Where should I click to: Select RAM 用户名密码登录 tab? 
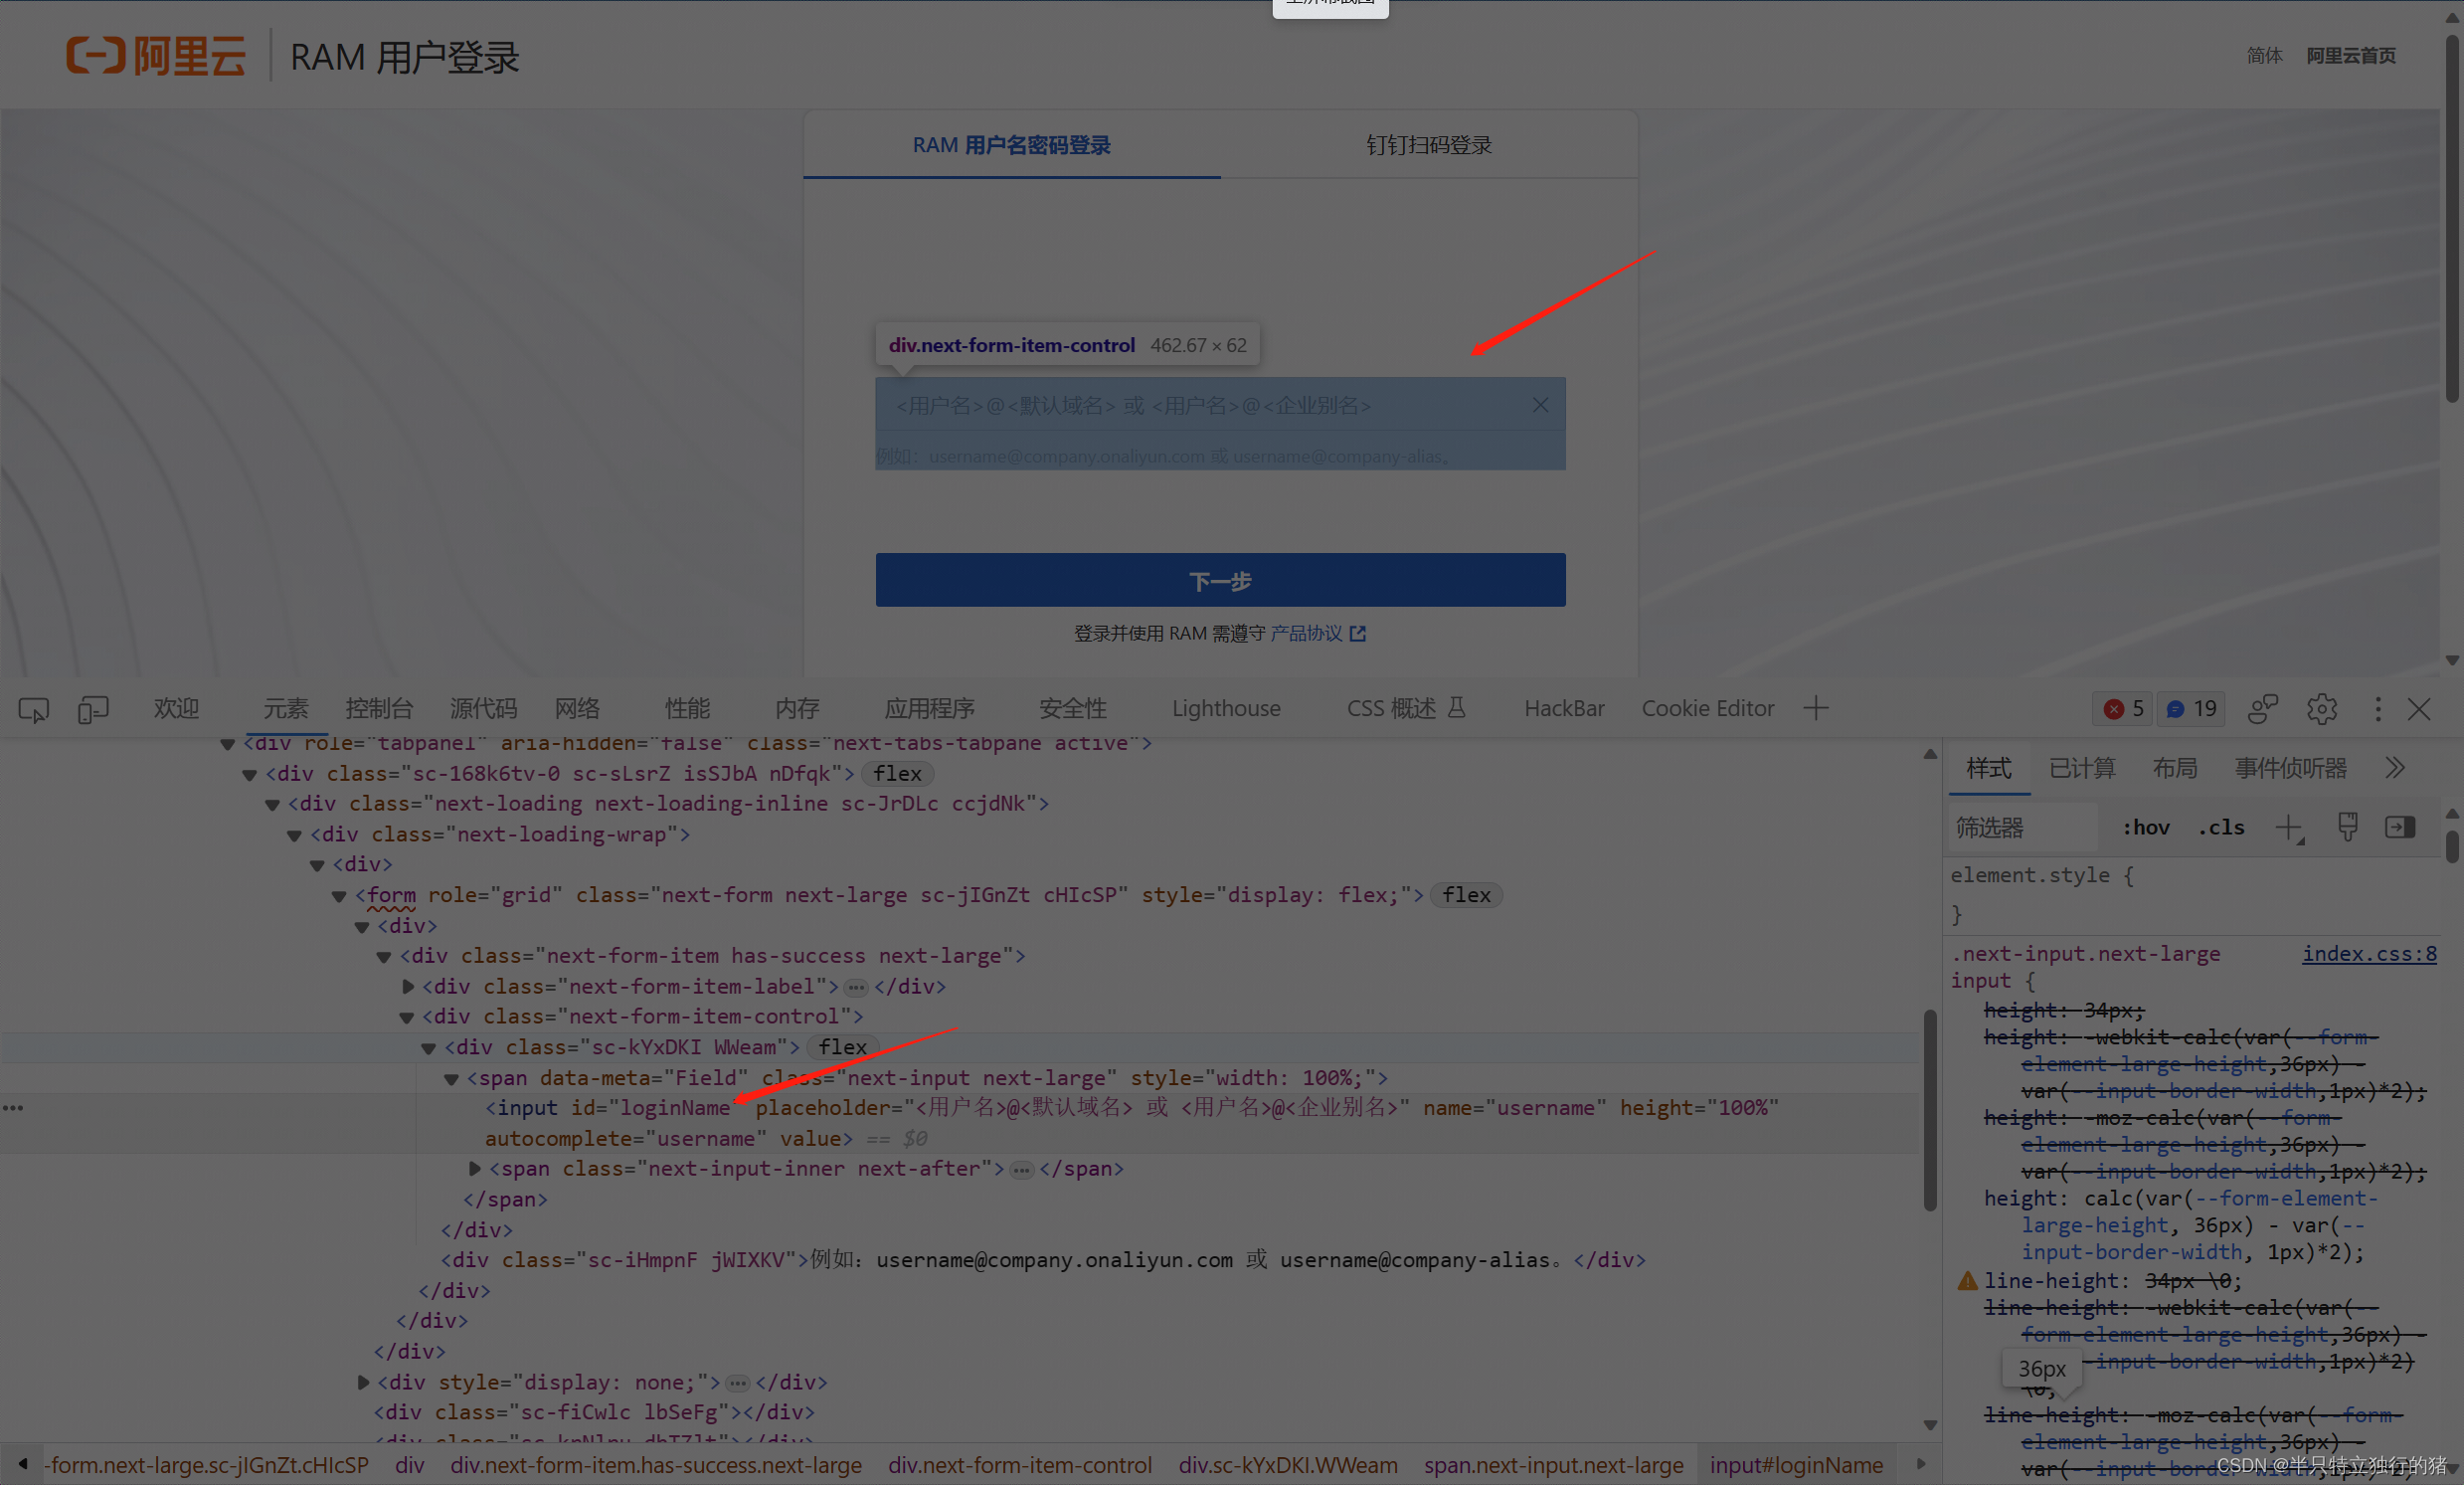tap(1011, 145)
